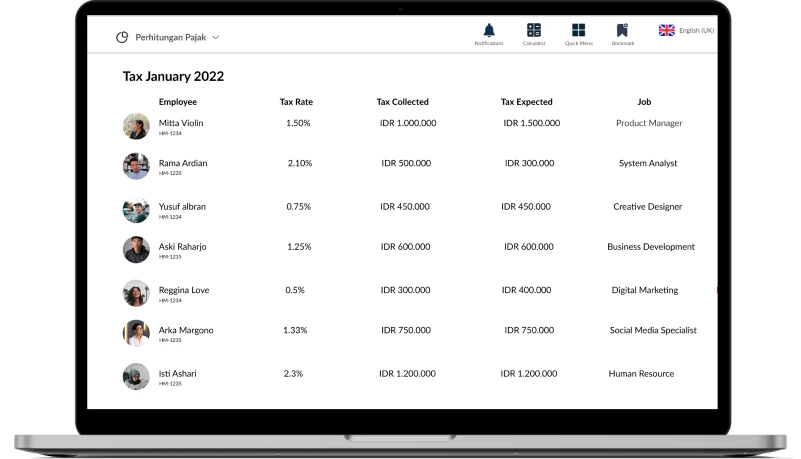Open the Calculator icon
The height and width of the screenshot is (459, 801).
click(534, 30)
